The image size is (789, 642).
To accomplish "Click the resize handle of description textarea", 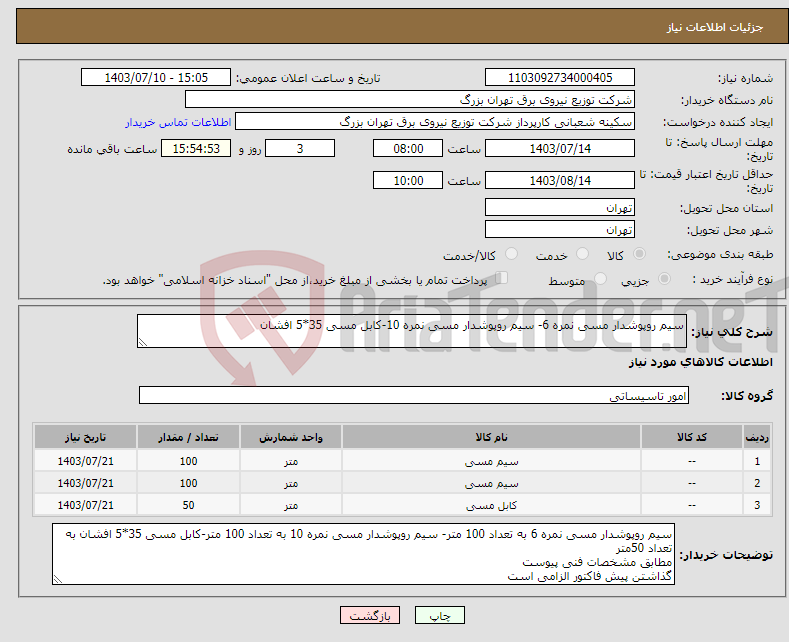I will tap(143, 342).
